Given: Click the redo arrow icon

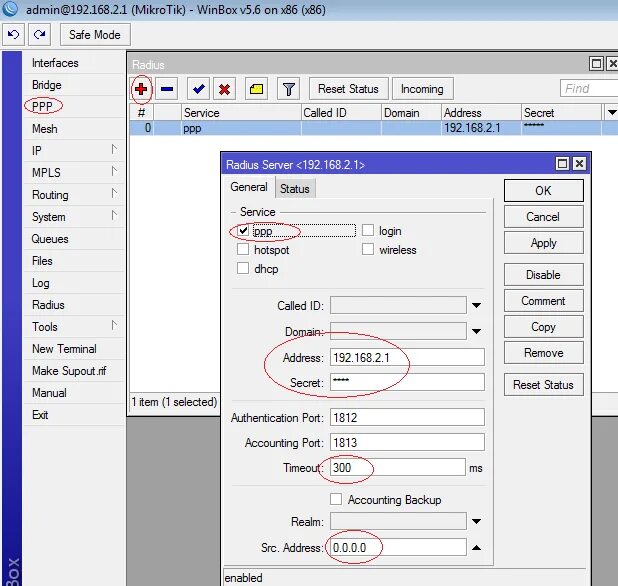Looking at the screenshot, I should (39, 35).
